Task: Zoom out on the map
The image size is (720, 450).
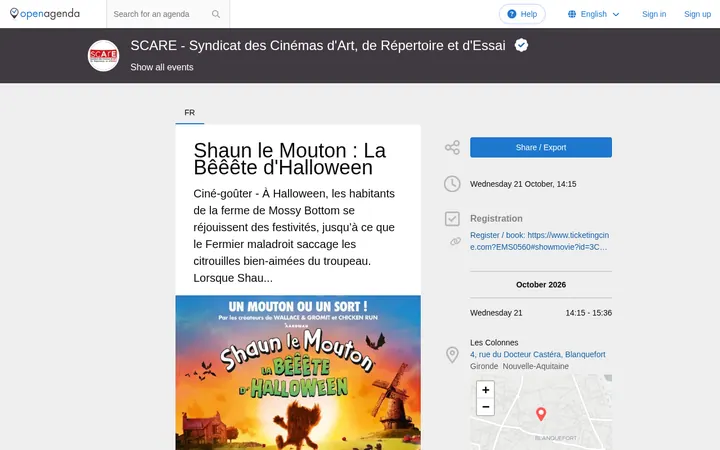Action: click(485, 407)
